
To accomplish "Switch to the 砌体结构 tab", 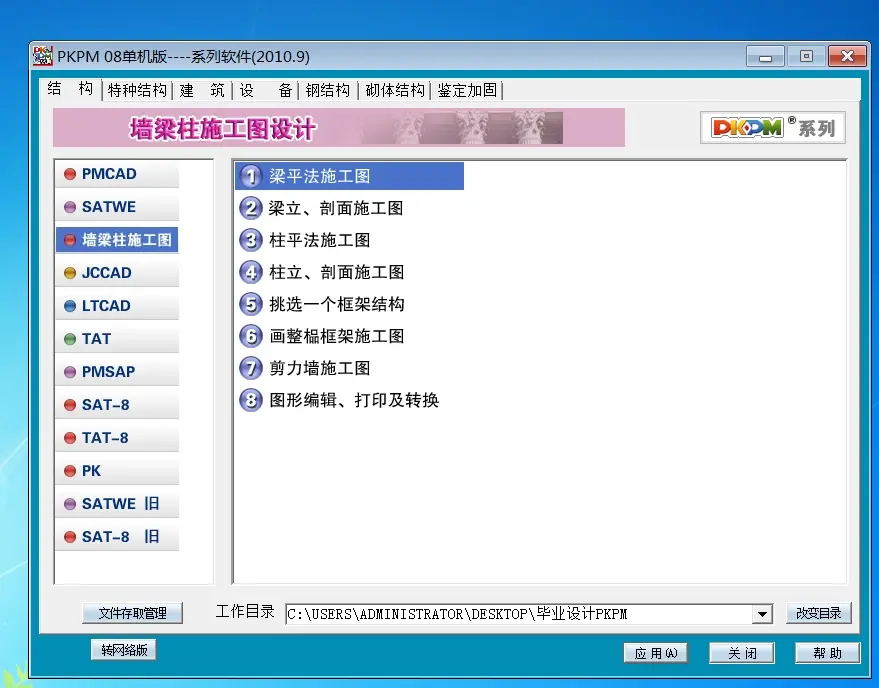I will (395, 90).
